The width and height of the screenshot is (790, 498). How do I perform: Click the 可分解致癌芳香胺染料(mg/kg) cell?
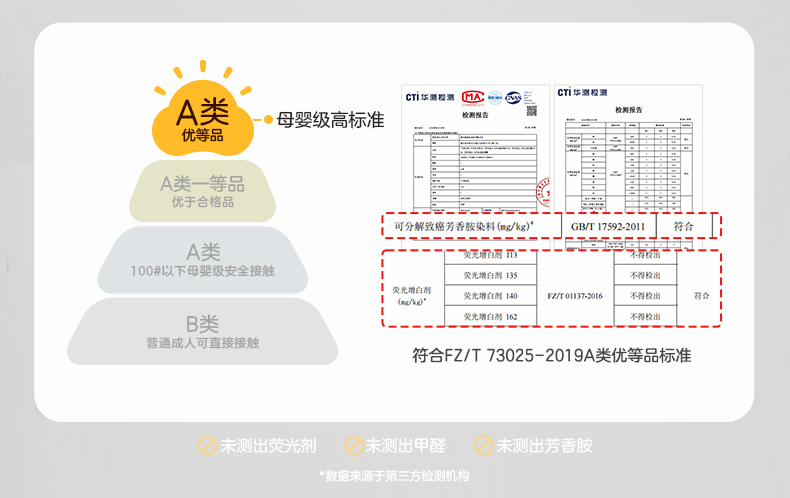[x=472, y=226]
